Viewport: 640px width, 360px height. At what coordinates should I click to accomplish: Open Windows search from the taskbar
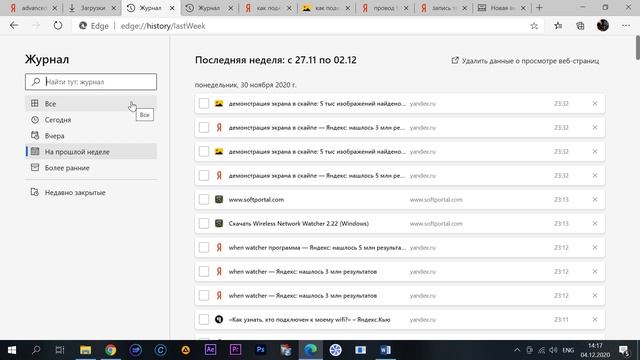coord(36,350)
